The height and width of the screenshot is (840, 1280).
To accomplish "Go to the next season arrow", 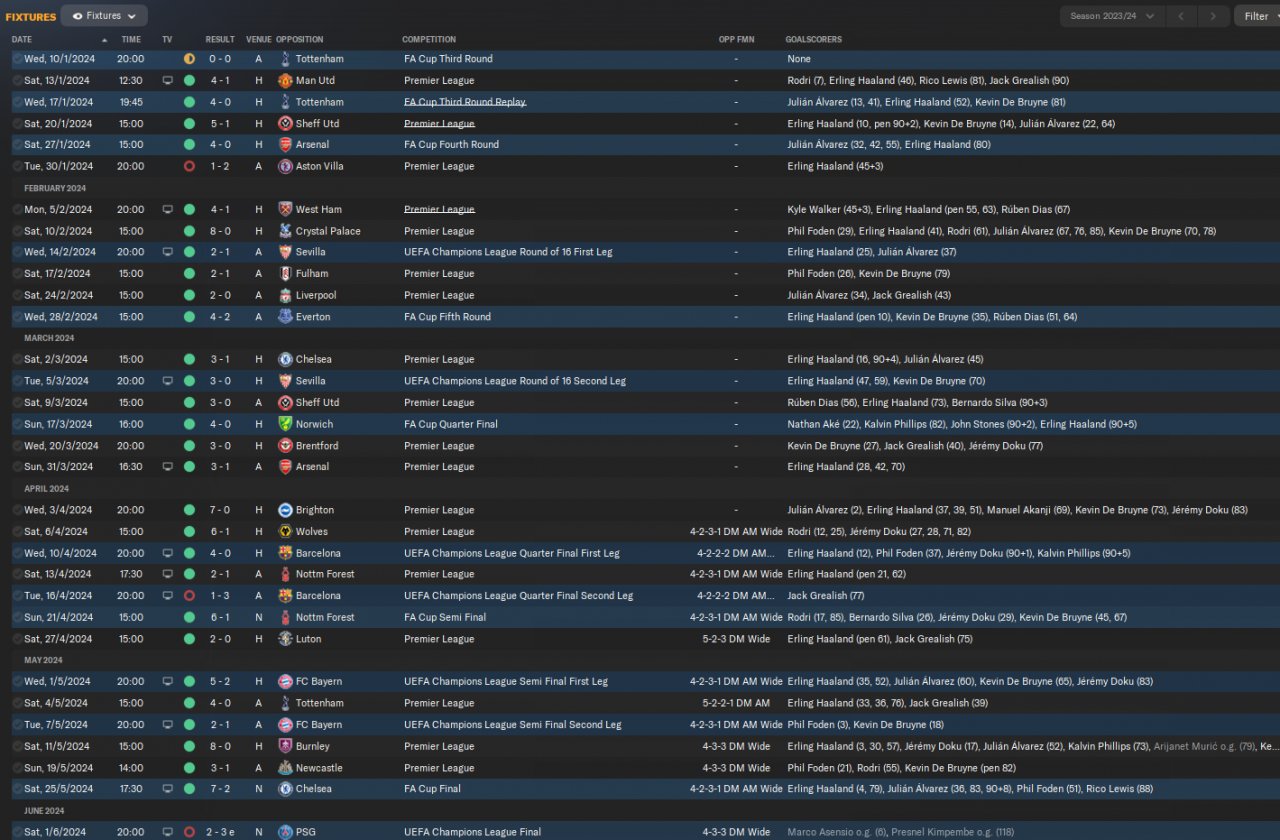I will [1214, 16].
